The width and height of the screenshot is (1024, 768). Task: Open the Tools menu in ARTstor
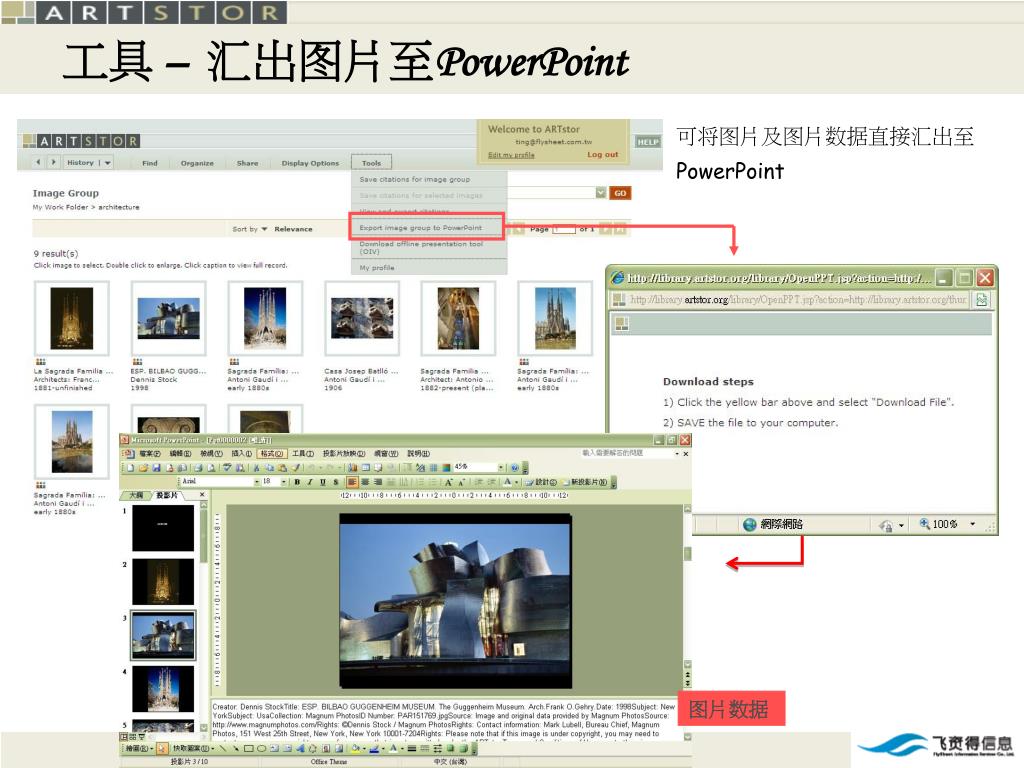[x=371, y=163]
